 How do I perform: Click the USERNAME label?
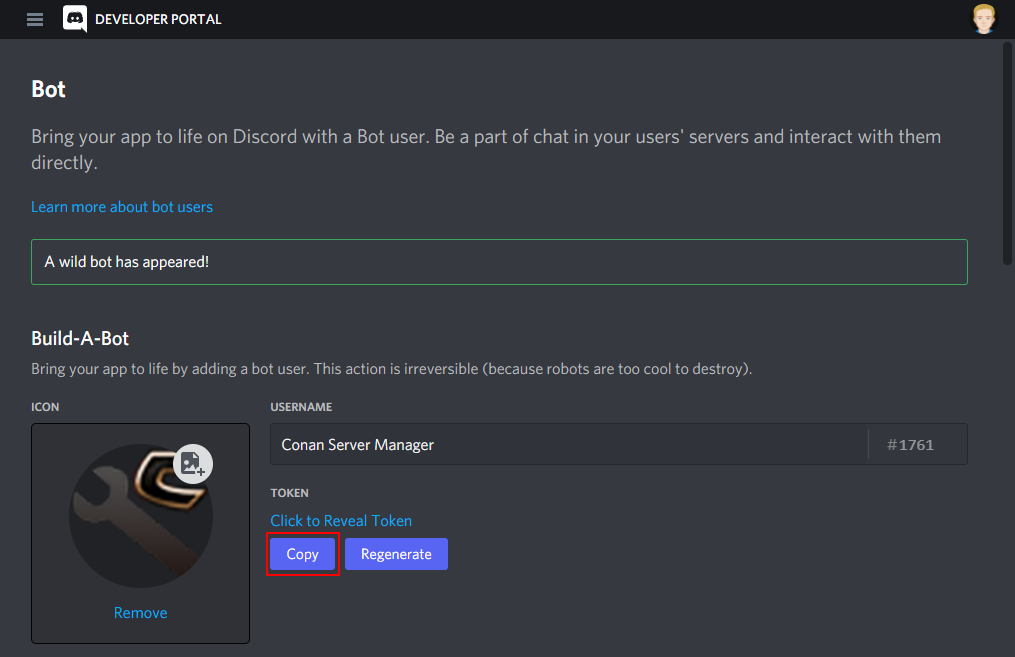pos(301,406)
